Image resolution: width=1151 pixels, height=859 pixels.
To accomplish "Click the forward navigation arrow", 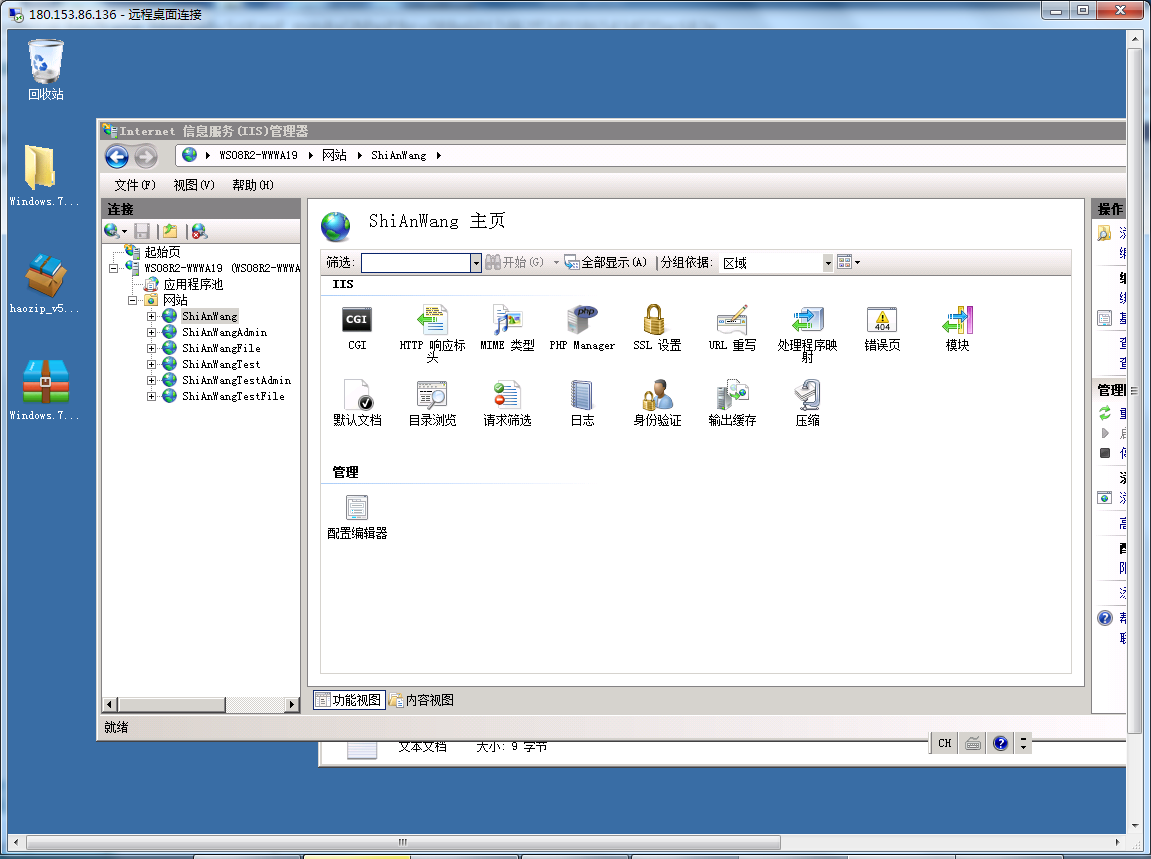I will (x=146, y=156).
